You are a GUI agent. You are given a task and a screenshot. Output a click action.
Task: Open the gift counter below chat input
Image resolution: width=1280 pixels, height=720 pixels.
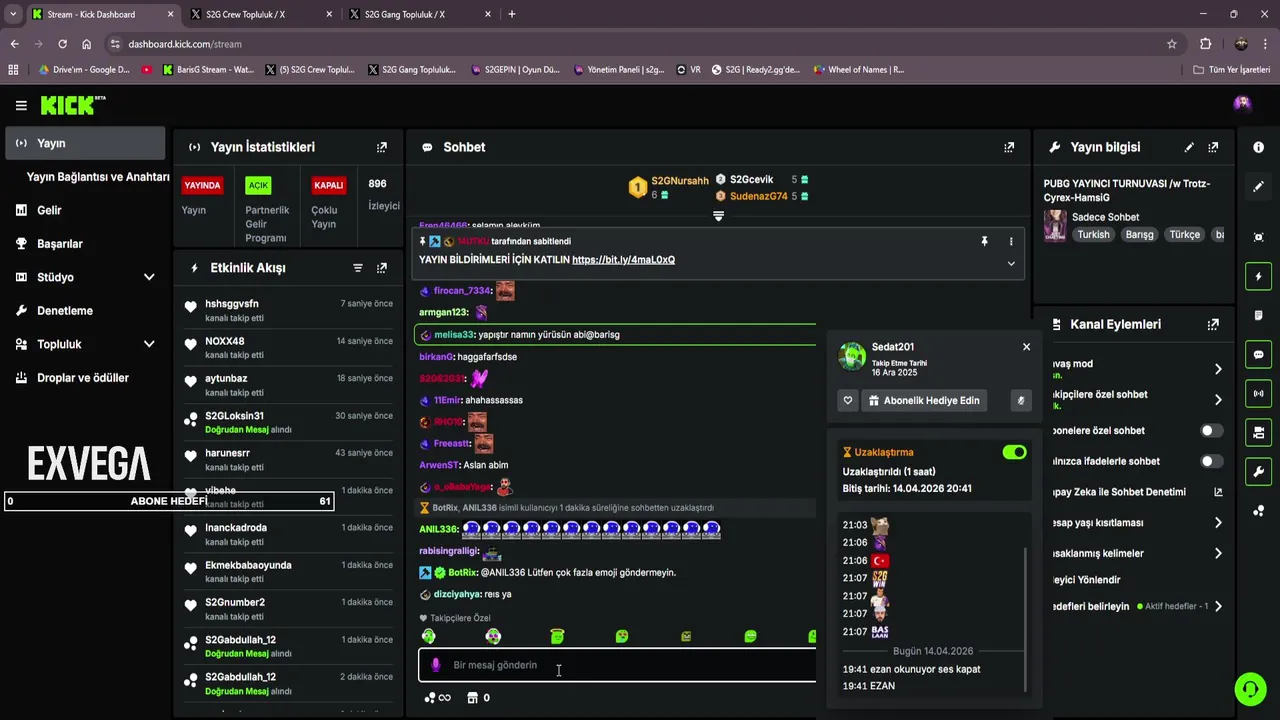coord(478,698)
